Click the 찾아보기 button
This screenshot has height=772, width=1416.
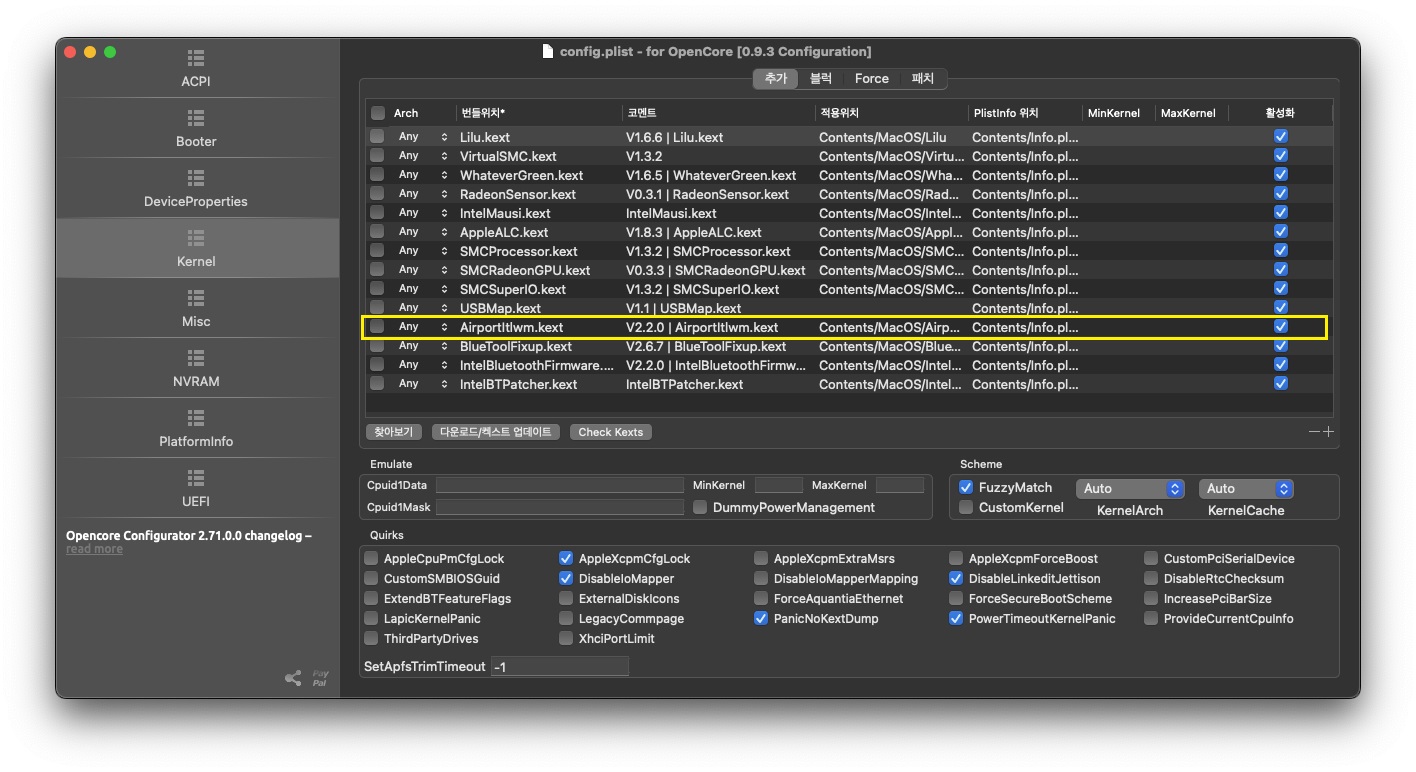[393, 432]
